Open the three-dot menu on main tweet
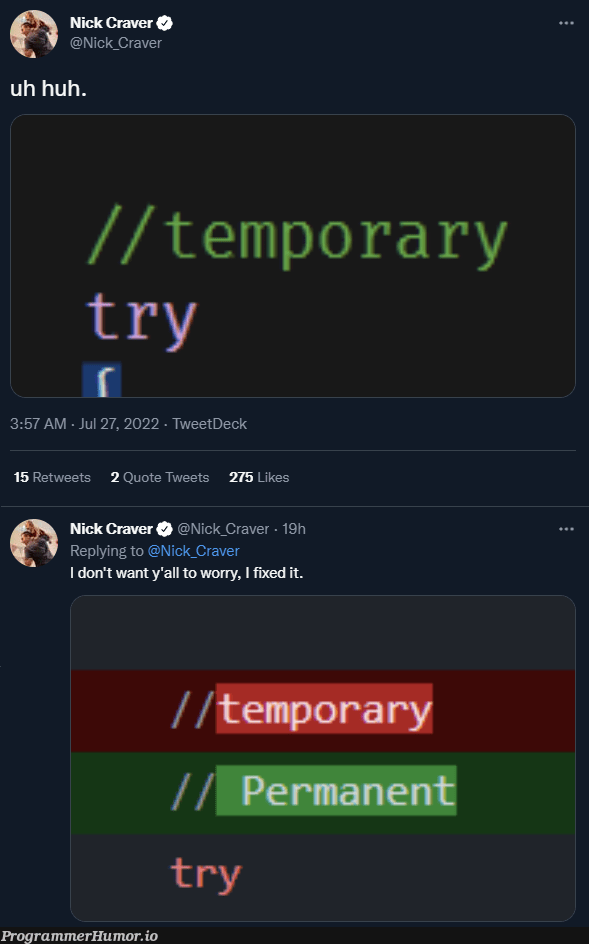 tap(566, 23)
